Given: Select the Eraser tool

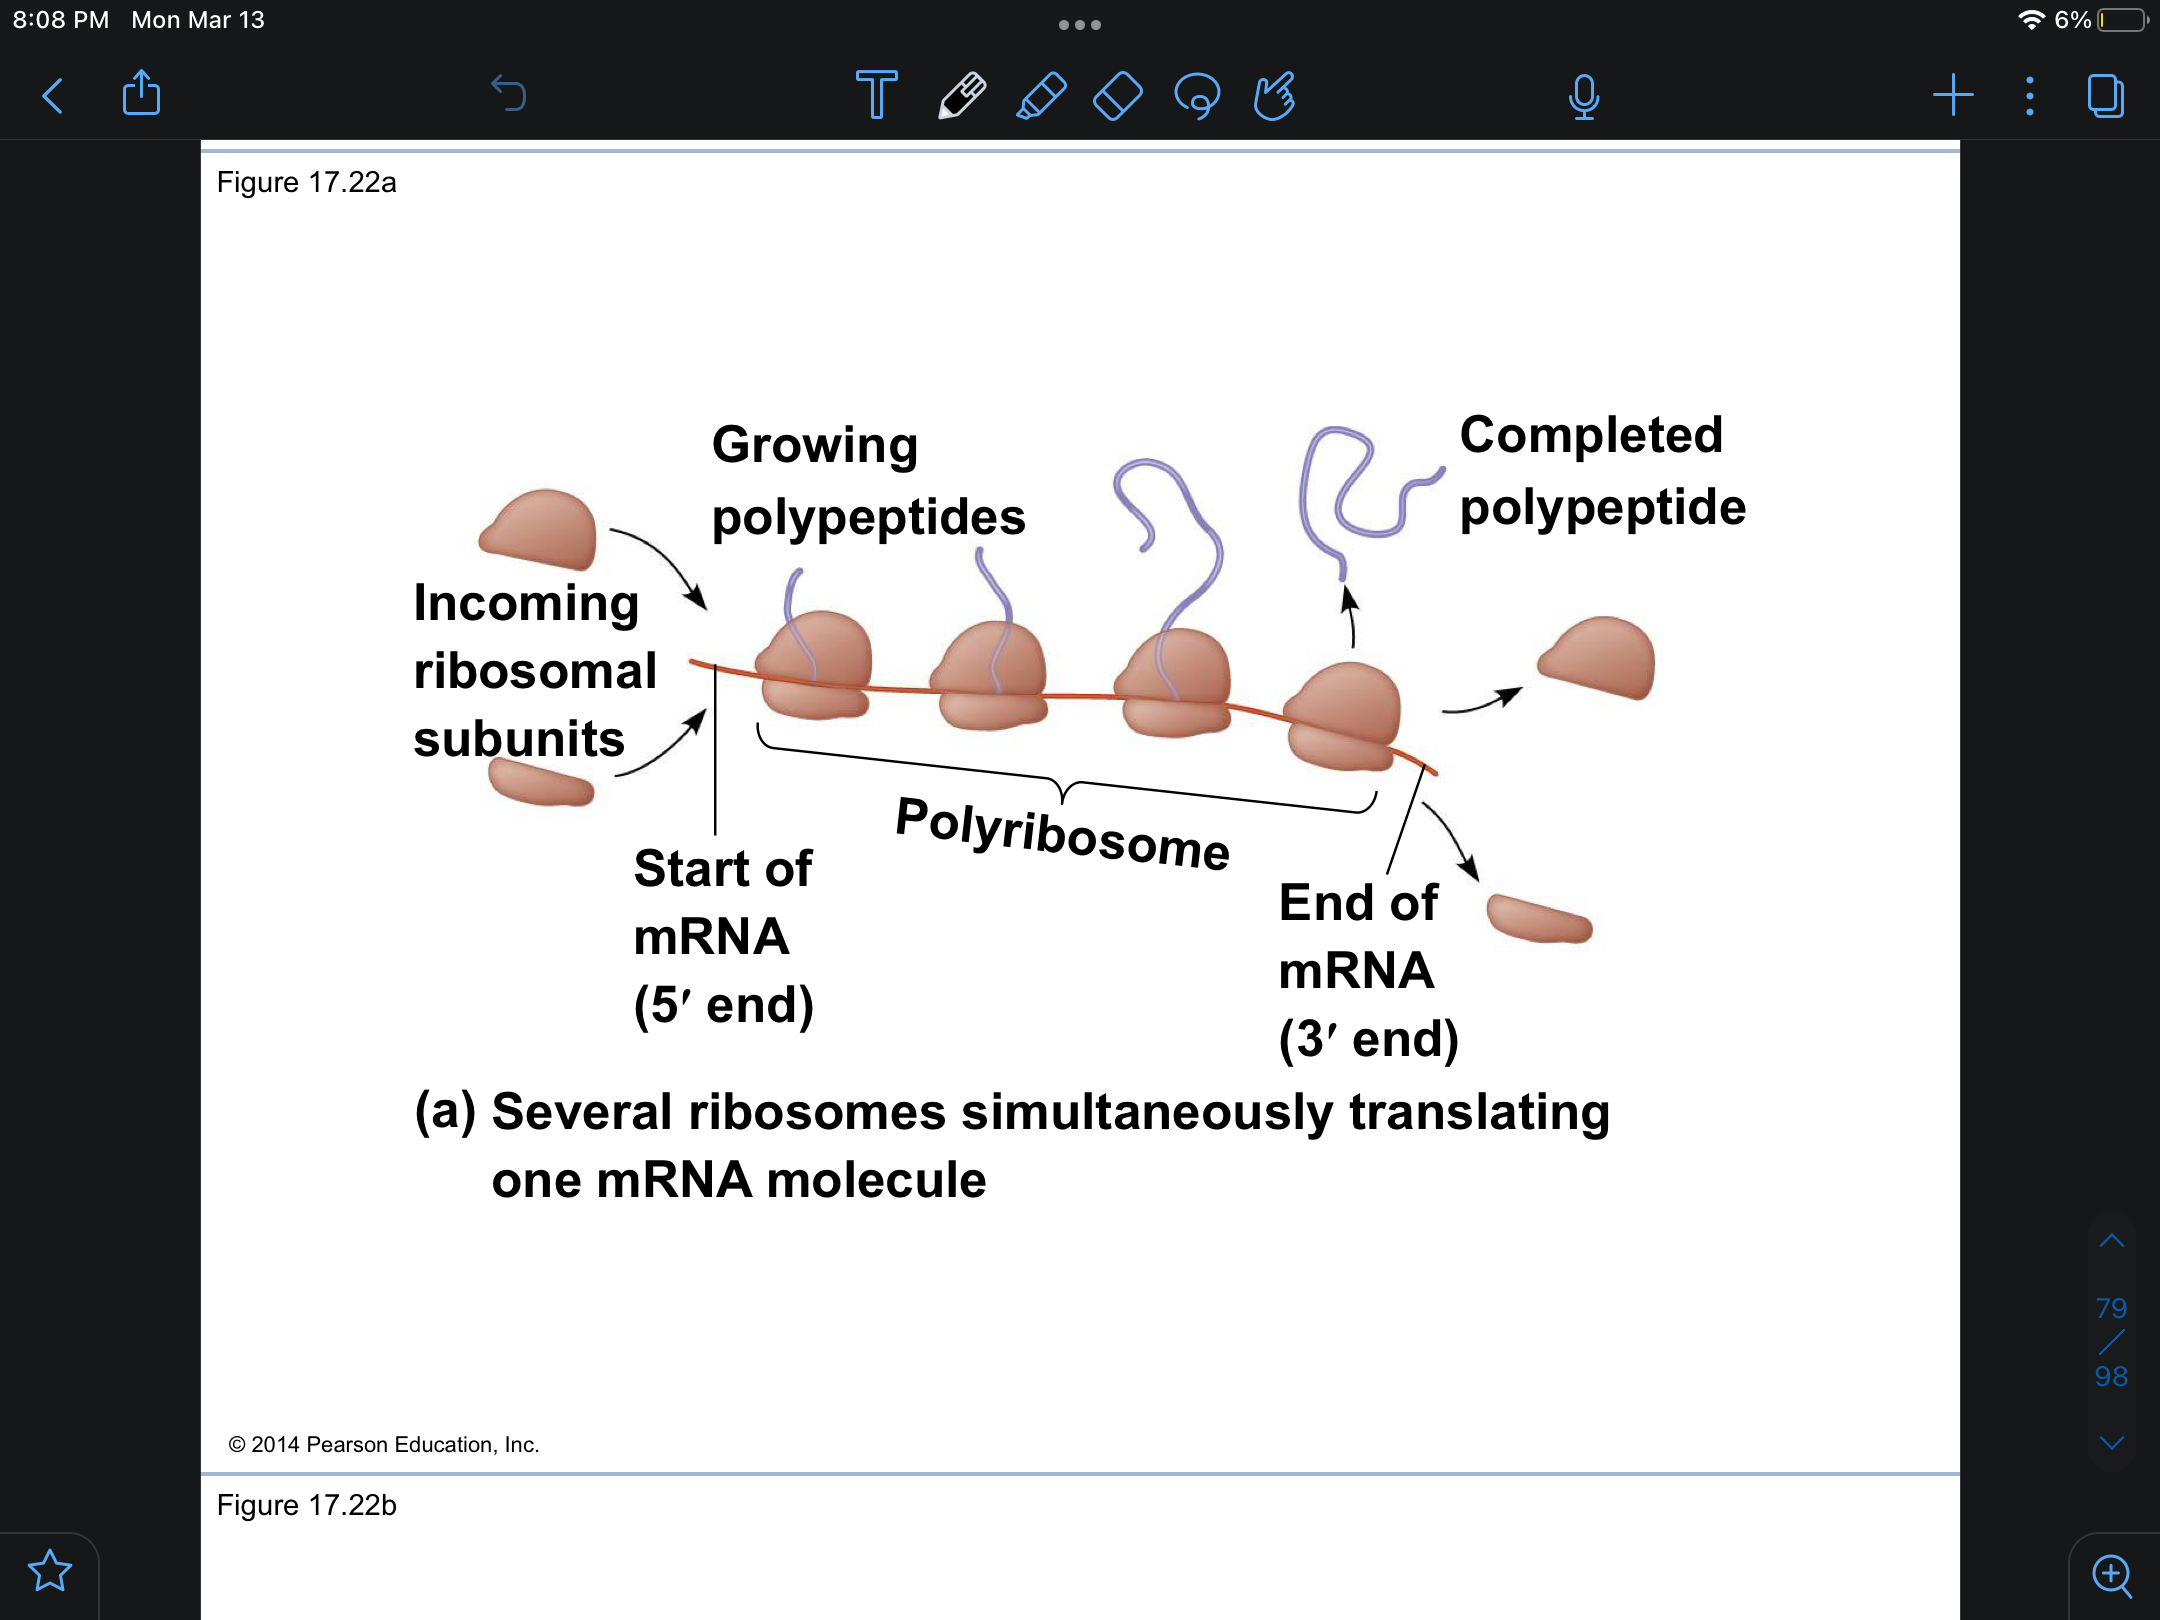Looking at the screenshot, I should pos(1118,96).
